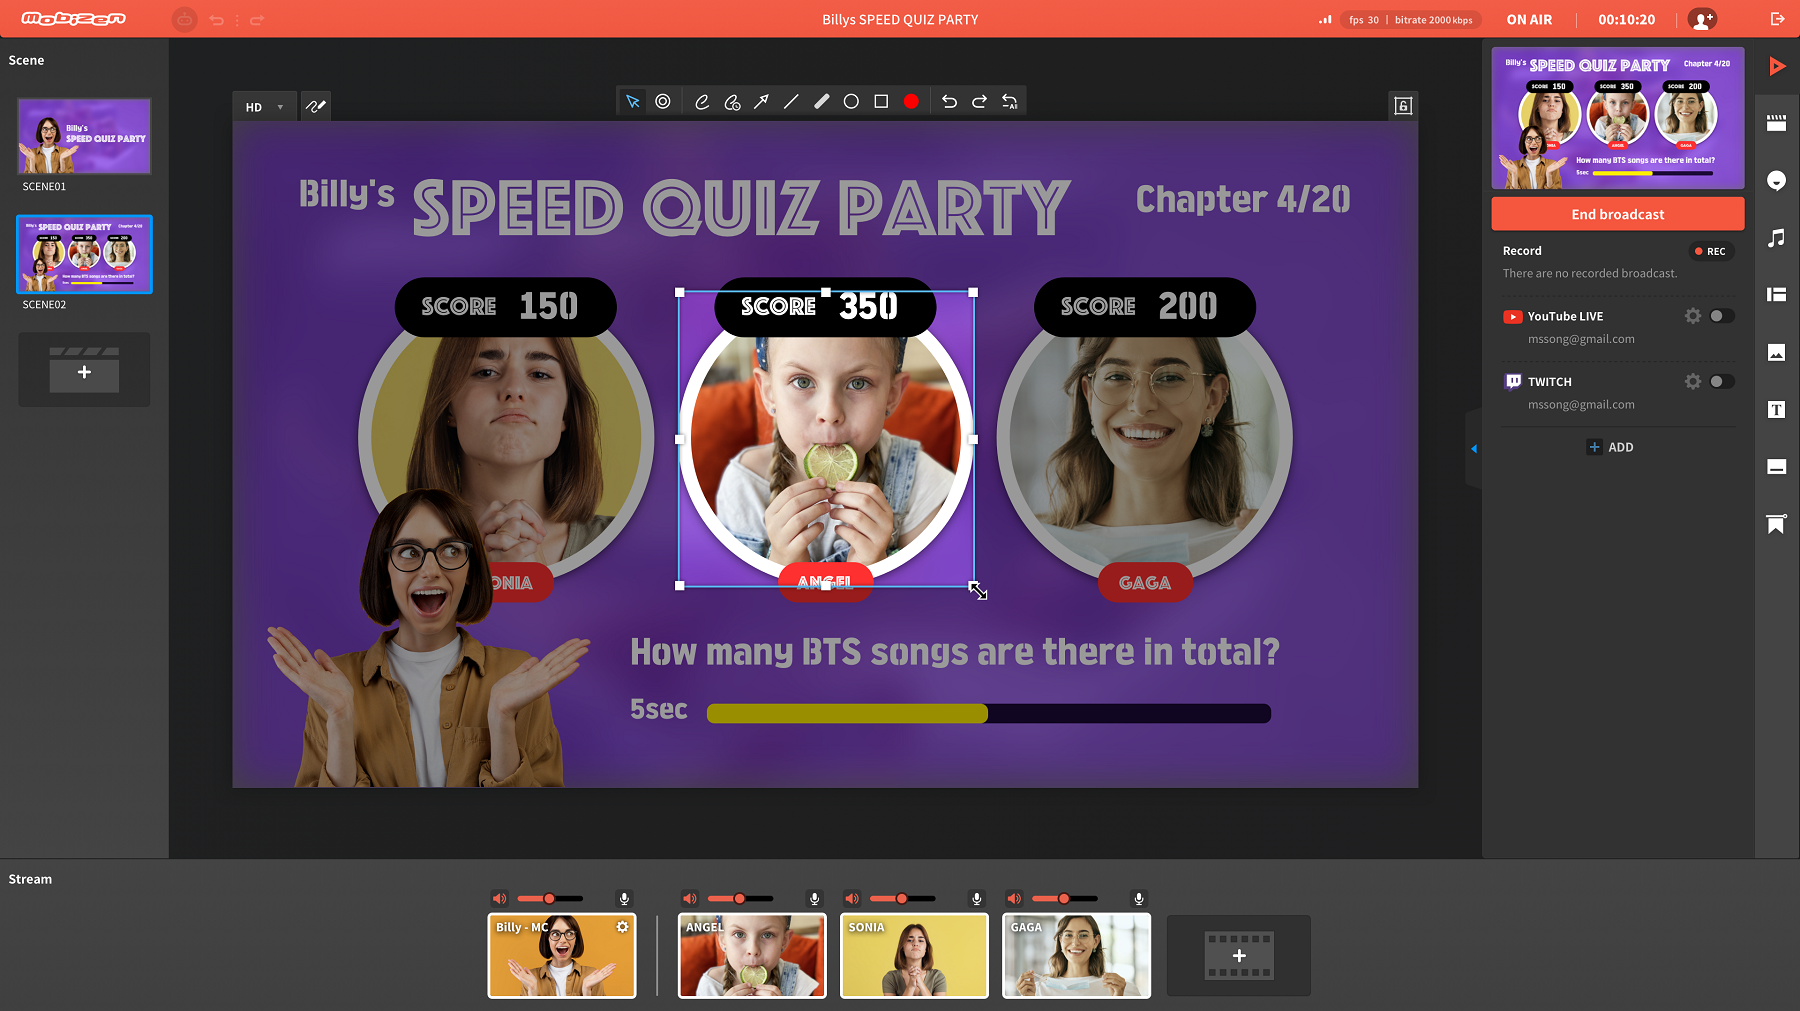This screenshot has width=1800, height=1011.
Task: Pick the red color swatch
Action: pyautogui.click(x=911, y=102)
